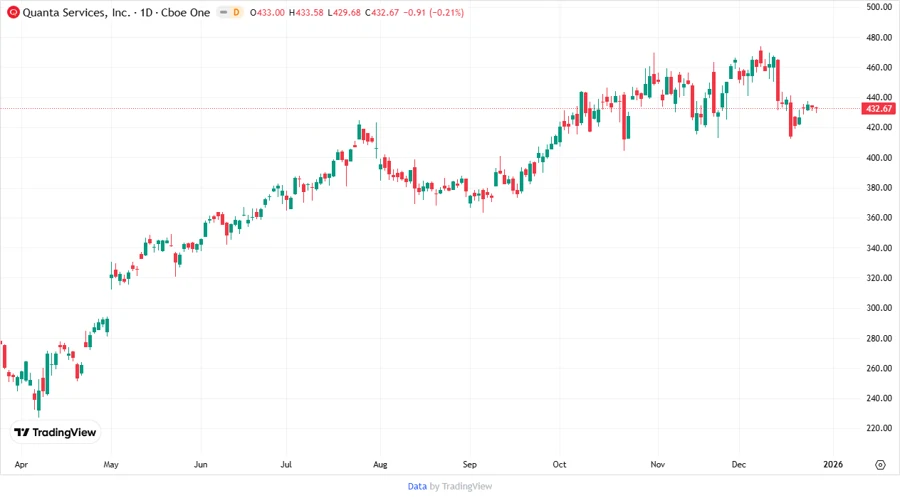Viewport: 900px width, 498px height.
Task: Click the 400.00 price axis label
Action: [x=879, y=157]
